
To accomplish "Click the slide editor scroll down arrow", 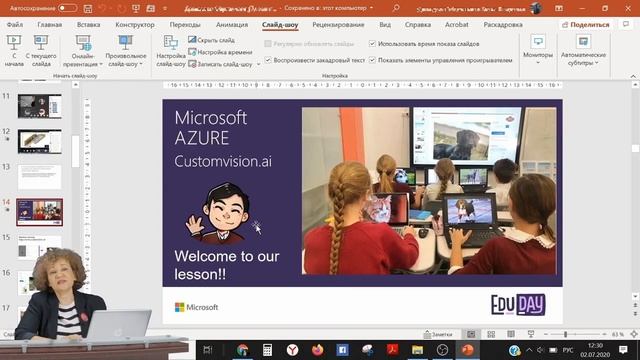I will click(635, 297).
